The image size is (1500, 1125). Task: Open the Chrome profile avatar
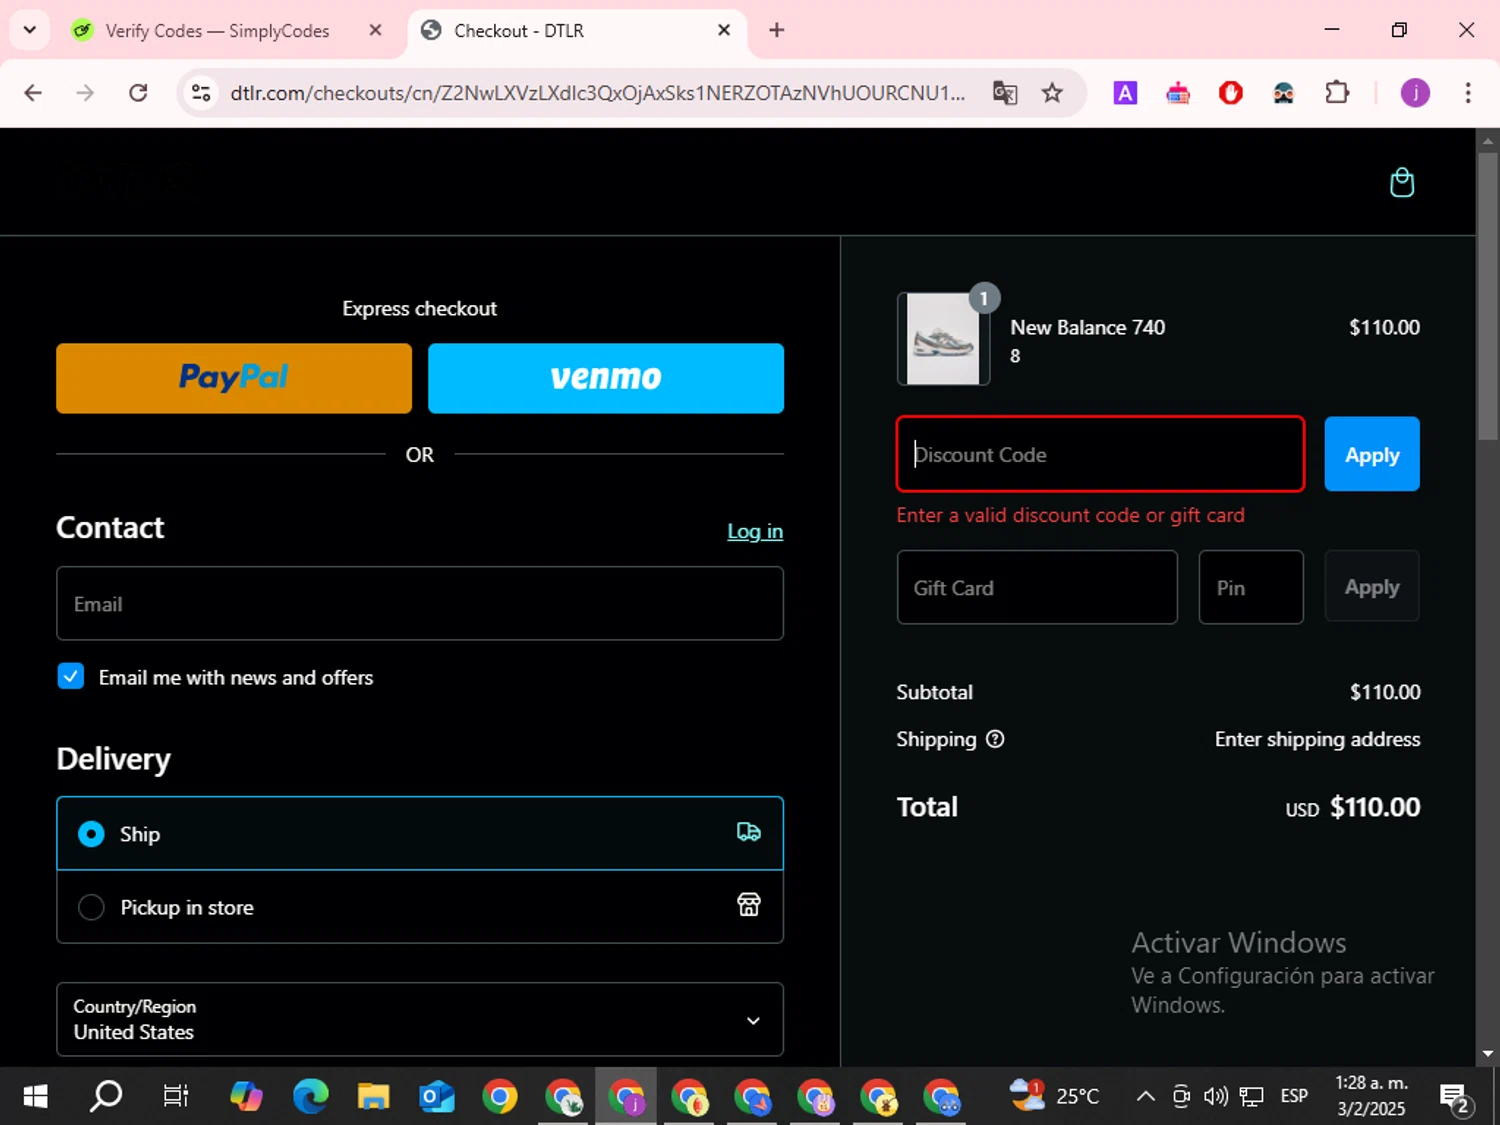coord(1415,93)
